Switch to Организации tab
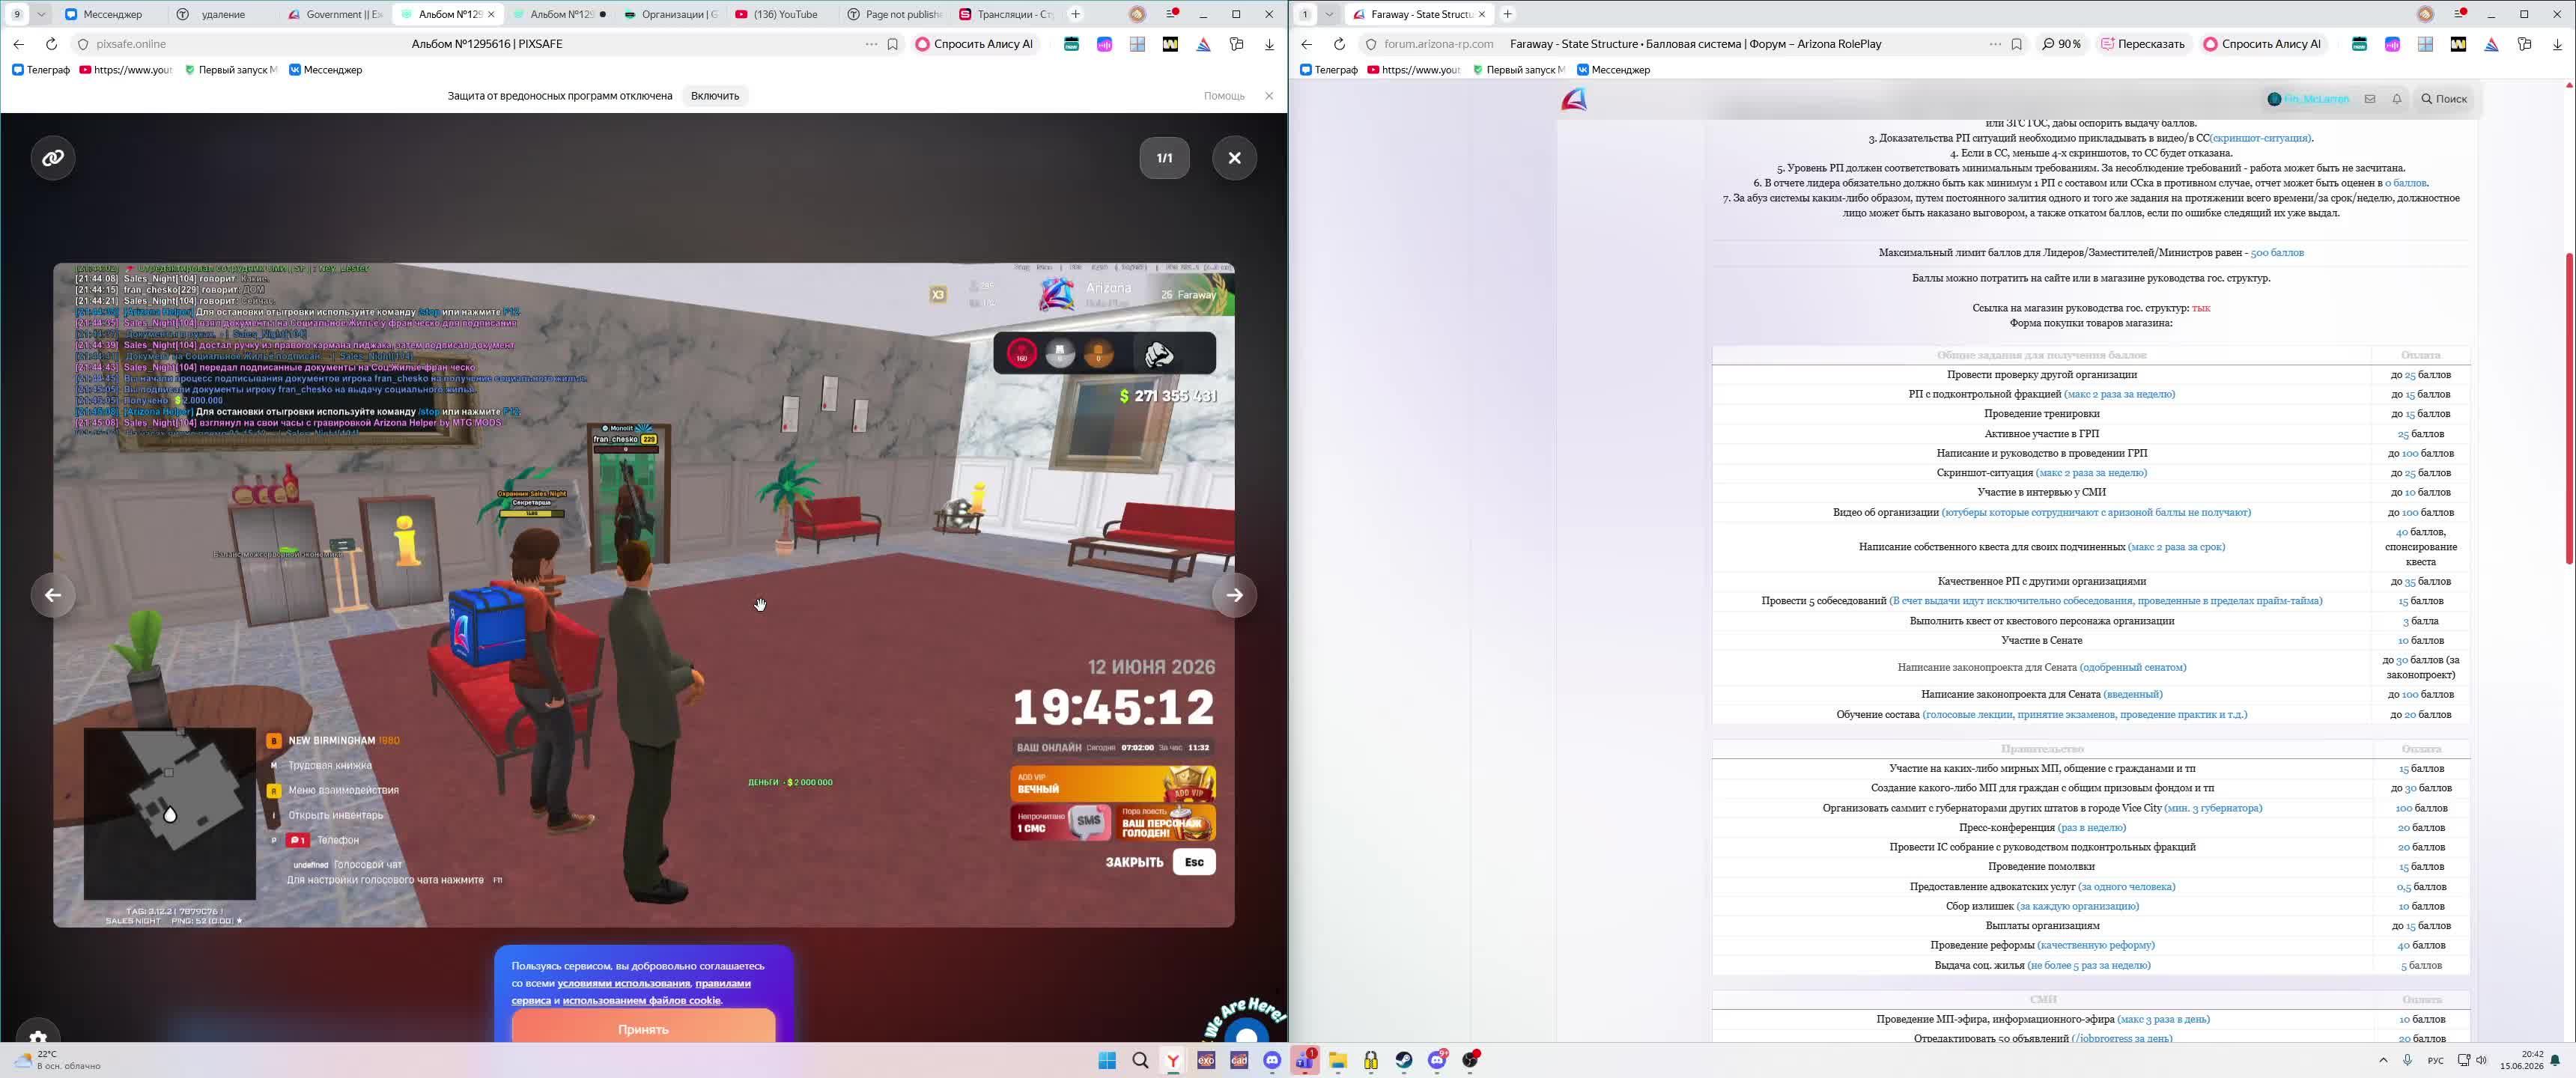Screen dimensions: 2576x1078 [670, 14]
